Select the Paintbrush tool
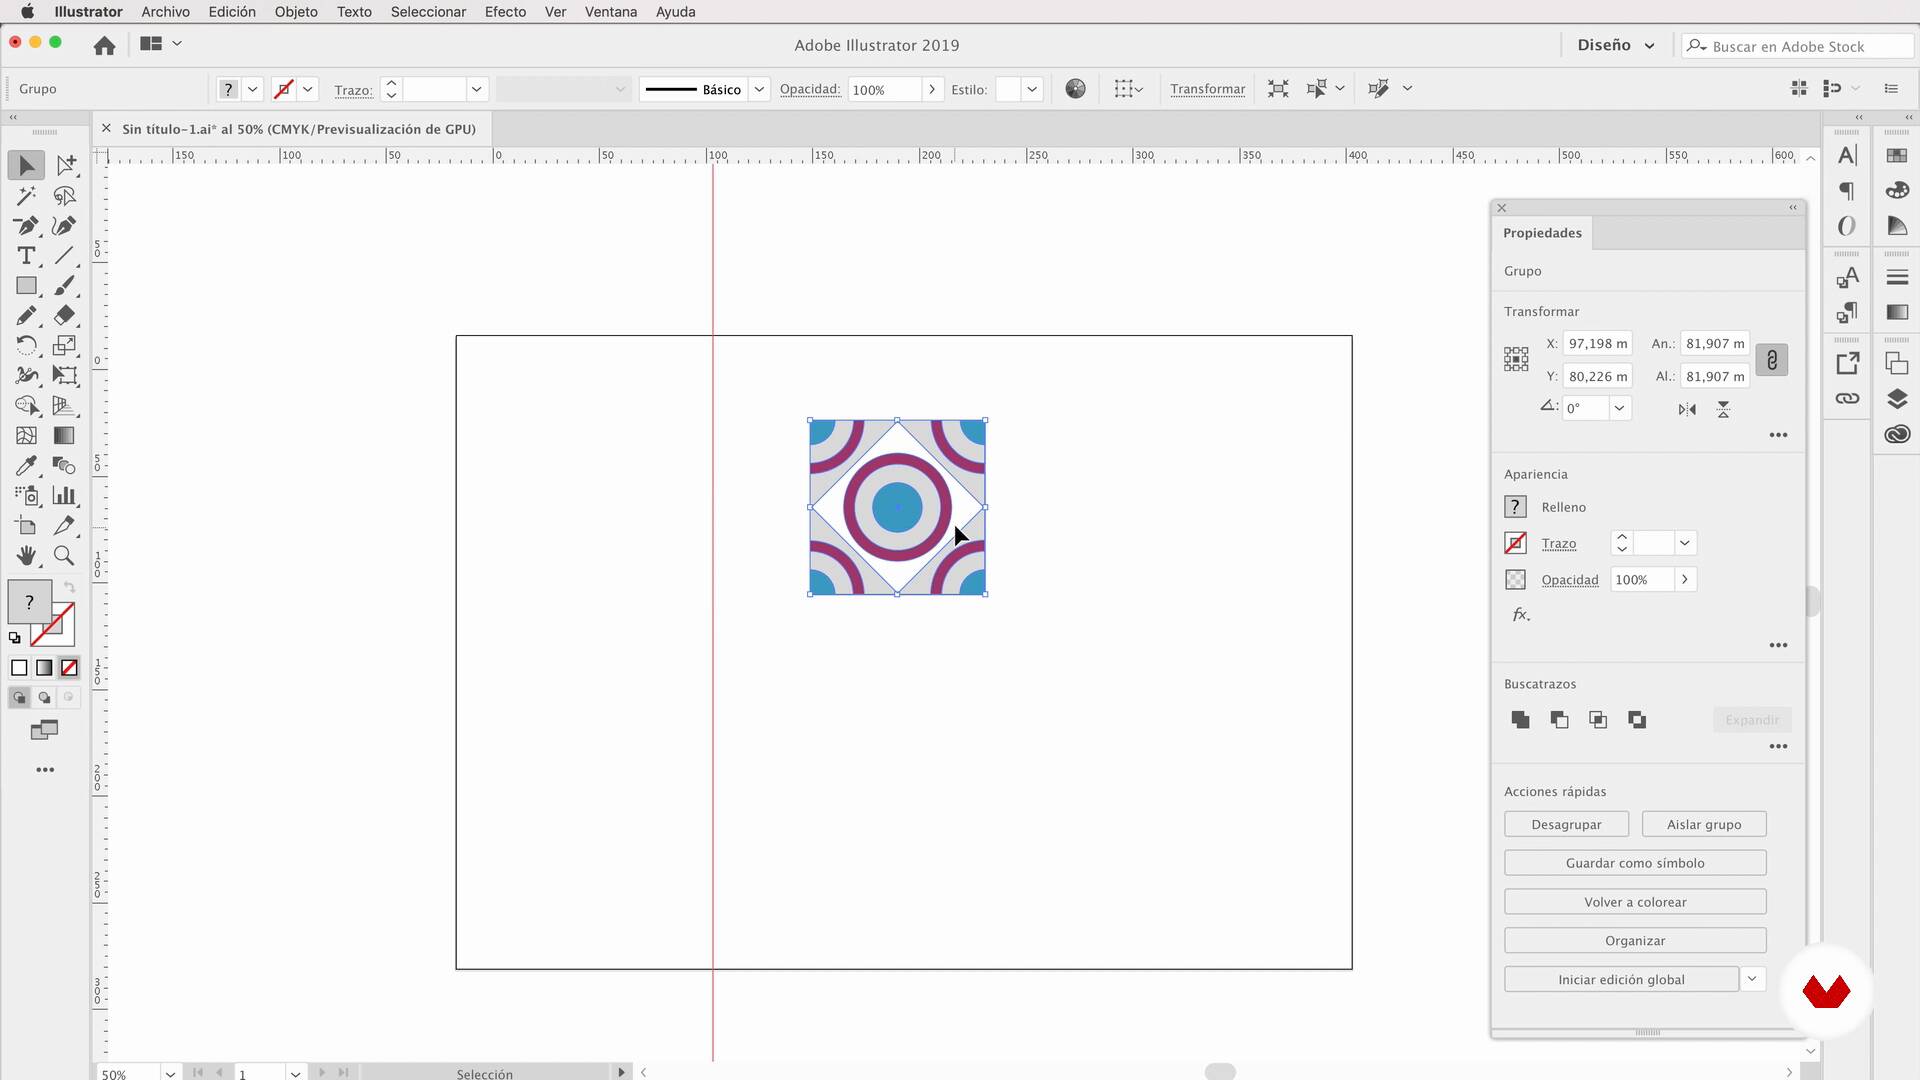 65,286
